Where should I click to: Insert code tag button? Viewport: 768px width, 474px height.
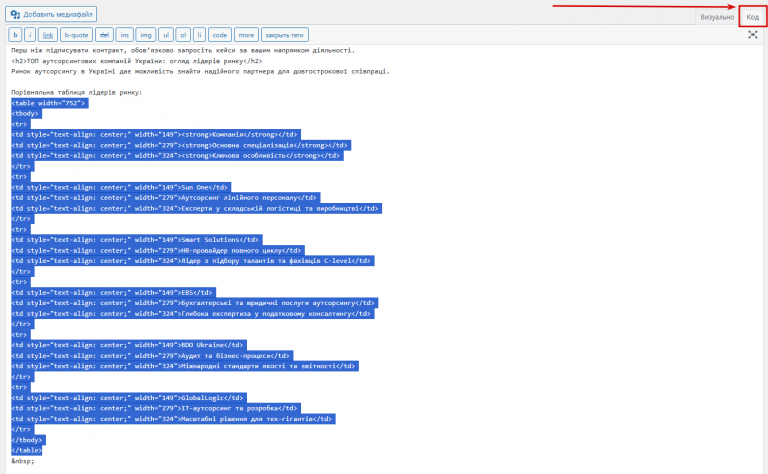(220, 35)
